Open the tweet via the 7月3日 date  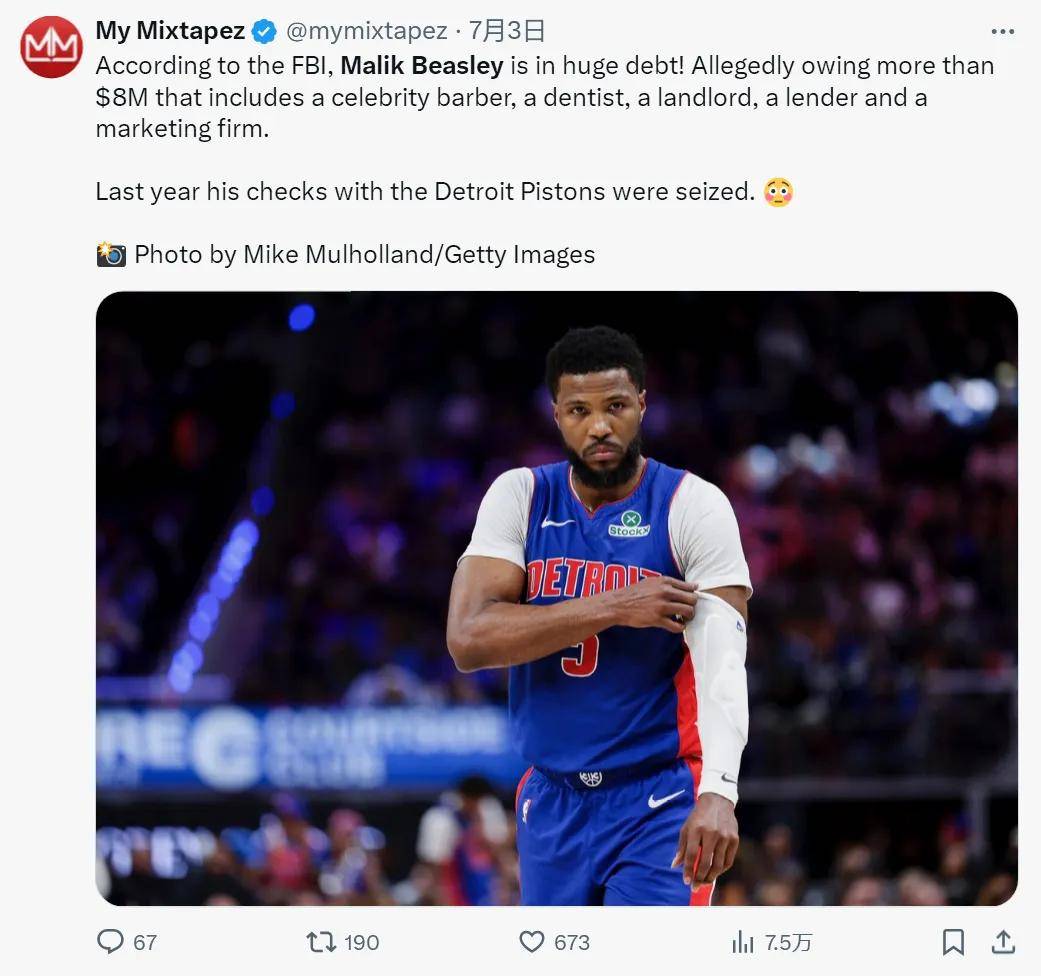pyautogui.click(x=507, y=32)
